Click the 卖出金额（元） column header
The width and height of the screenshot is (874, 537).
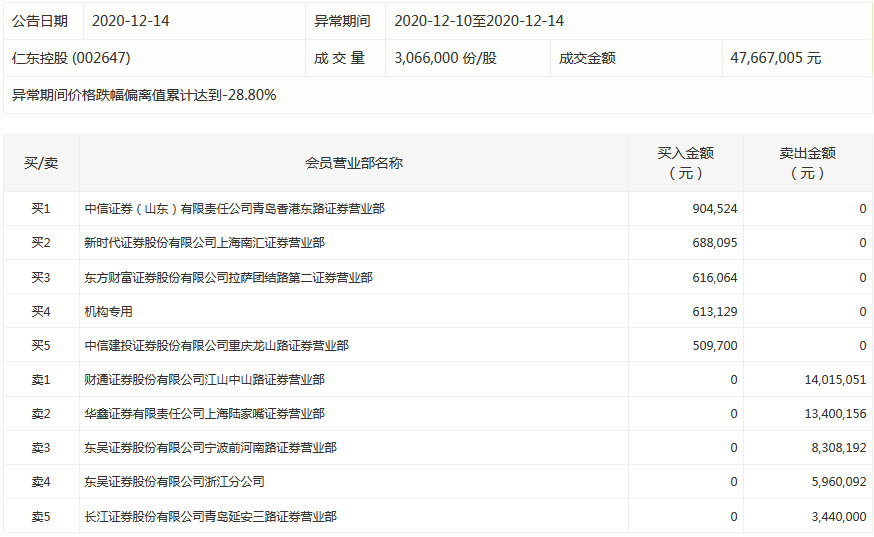[x=807, y=163]
